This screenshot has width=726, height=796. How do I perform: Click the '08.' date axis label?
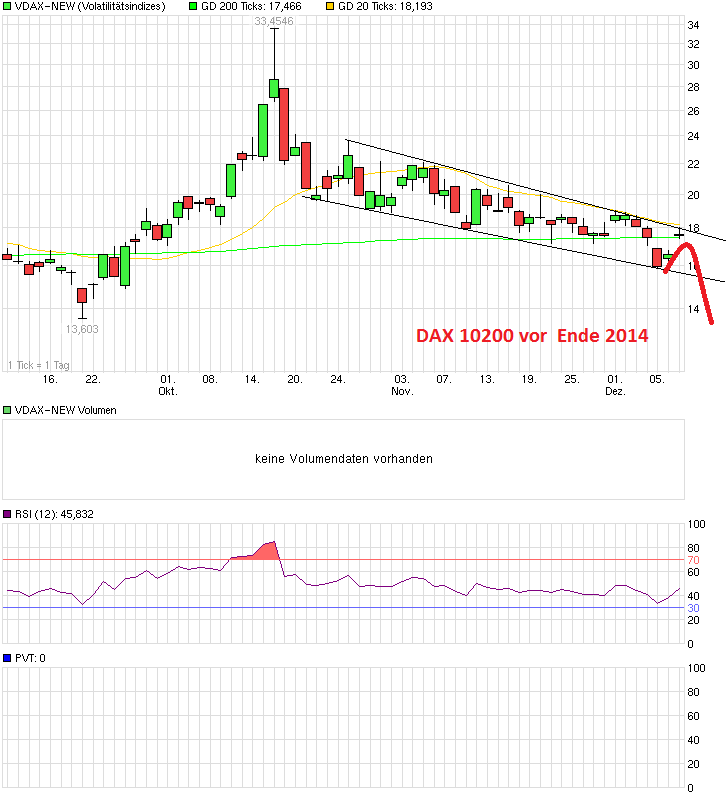tap(210, 379)
